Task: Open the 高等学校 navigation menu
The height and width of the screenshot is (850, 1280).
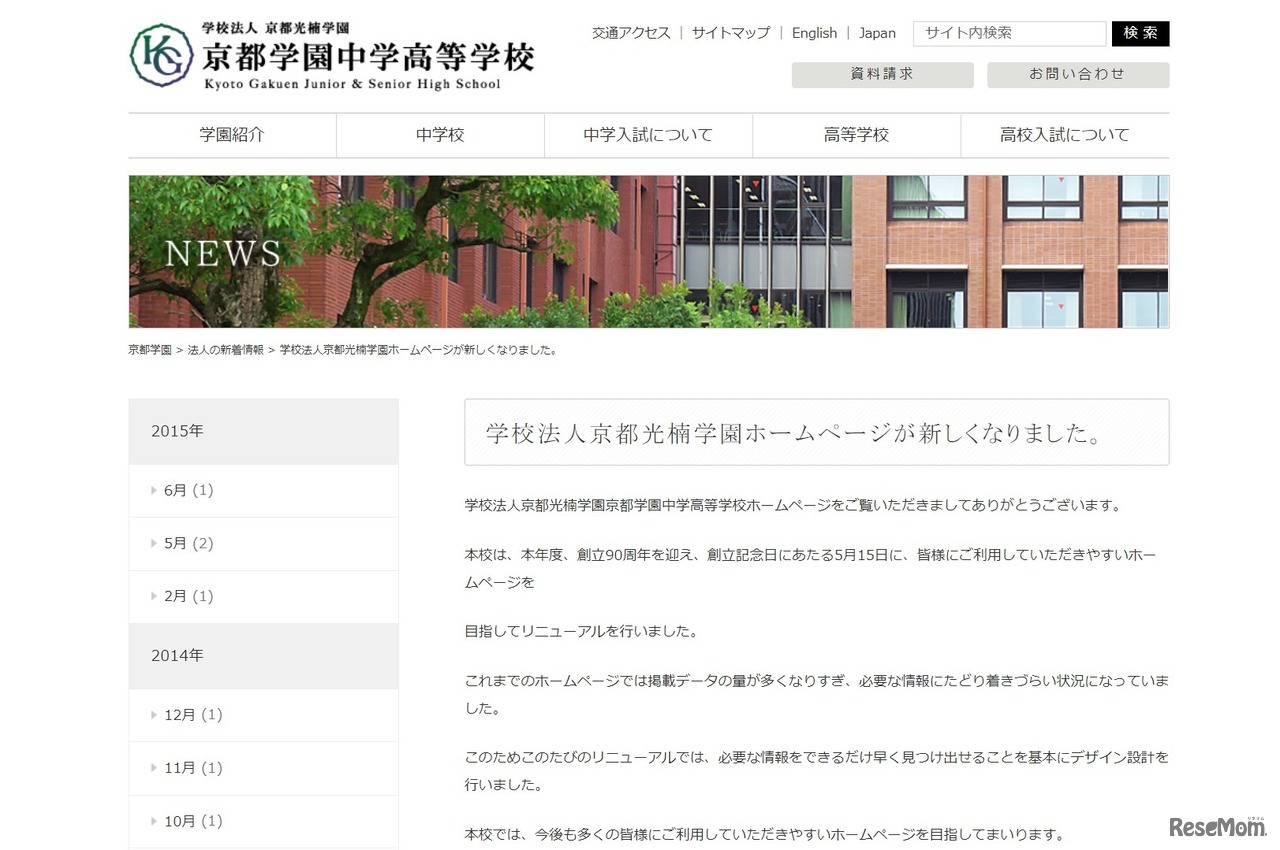Action: click(856, 135)
